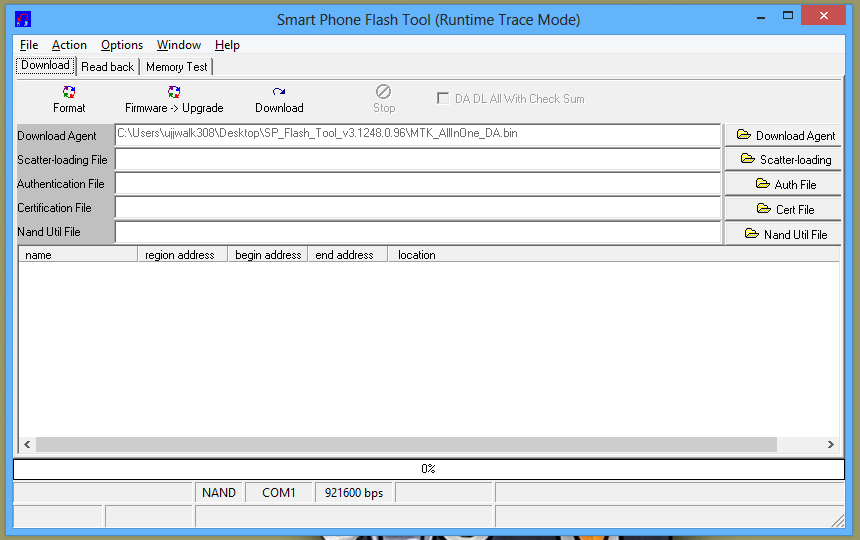
Task: Maximize the Flash Tool window
Action: coord(788,16)
